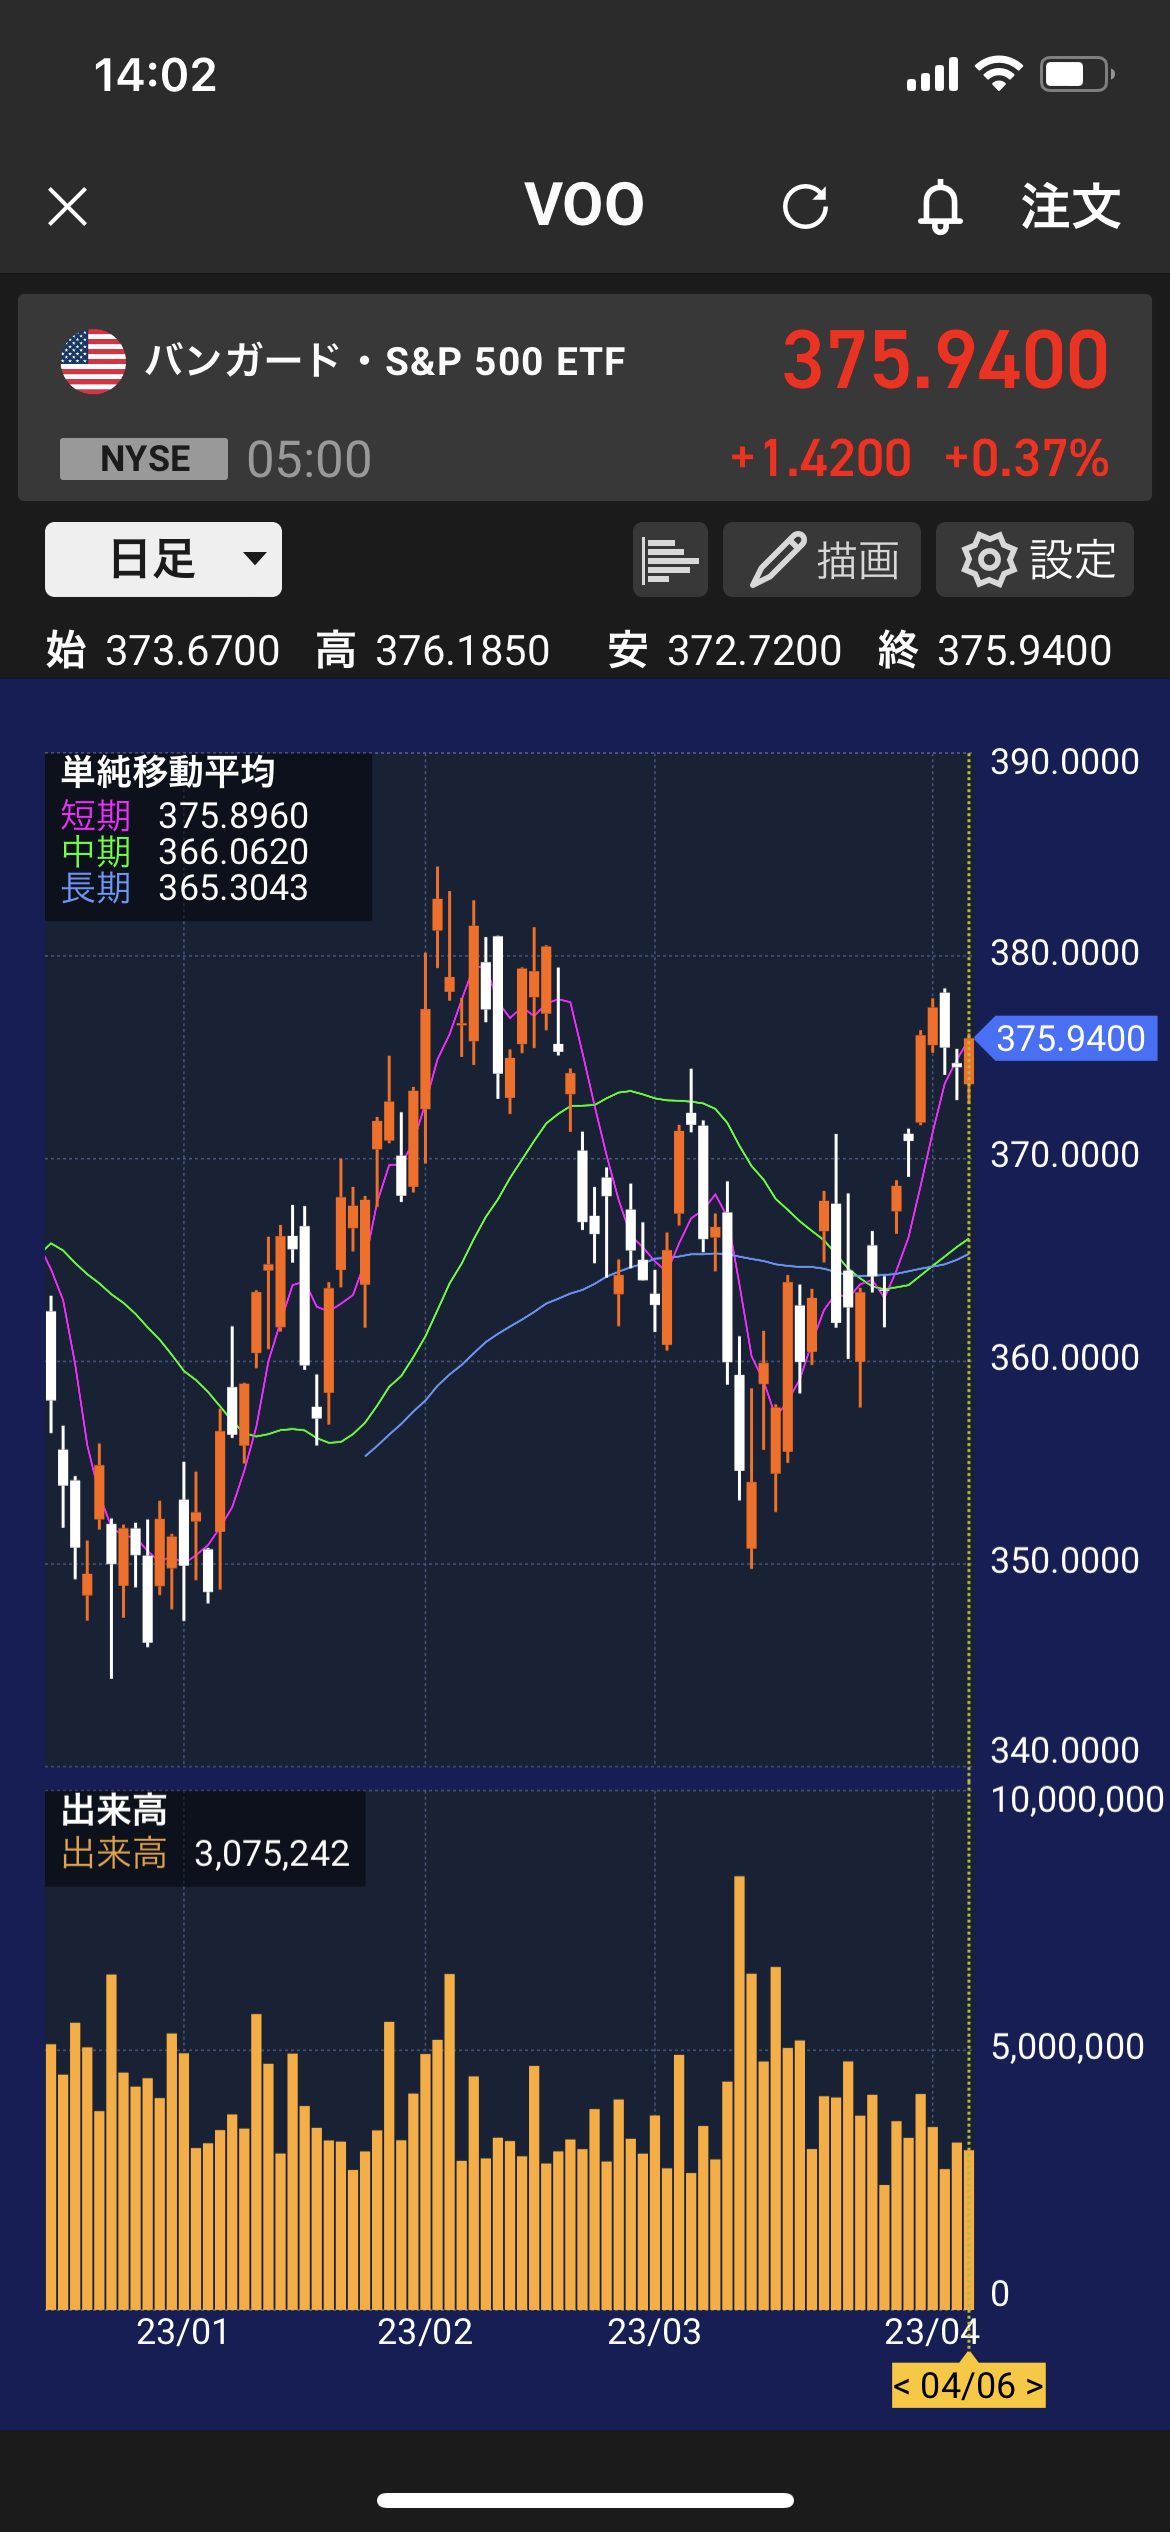Step forward using the 04/06 right arrow

pyautogui.click(x=1034, y=2386)
